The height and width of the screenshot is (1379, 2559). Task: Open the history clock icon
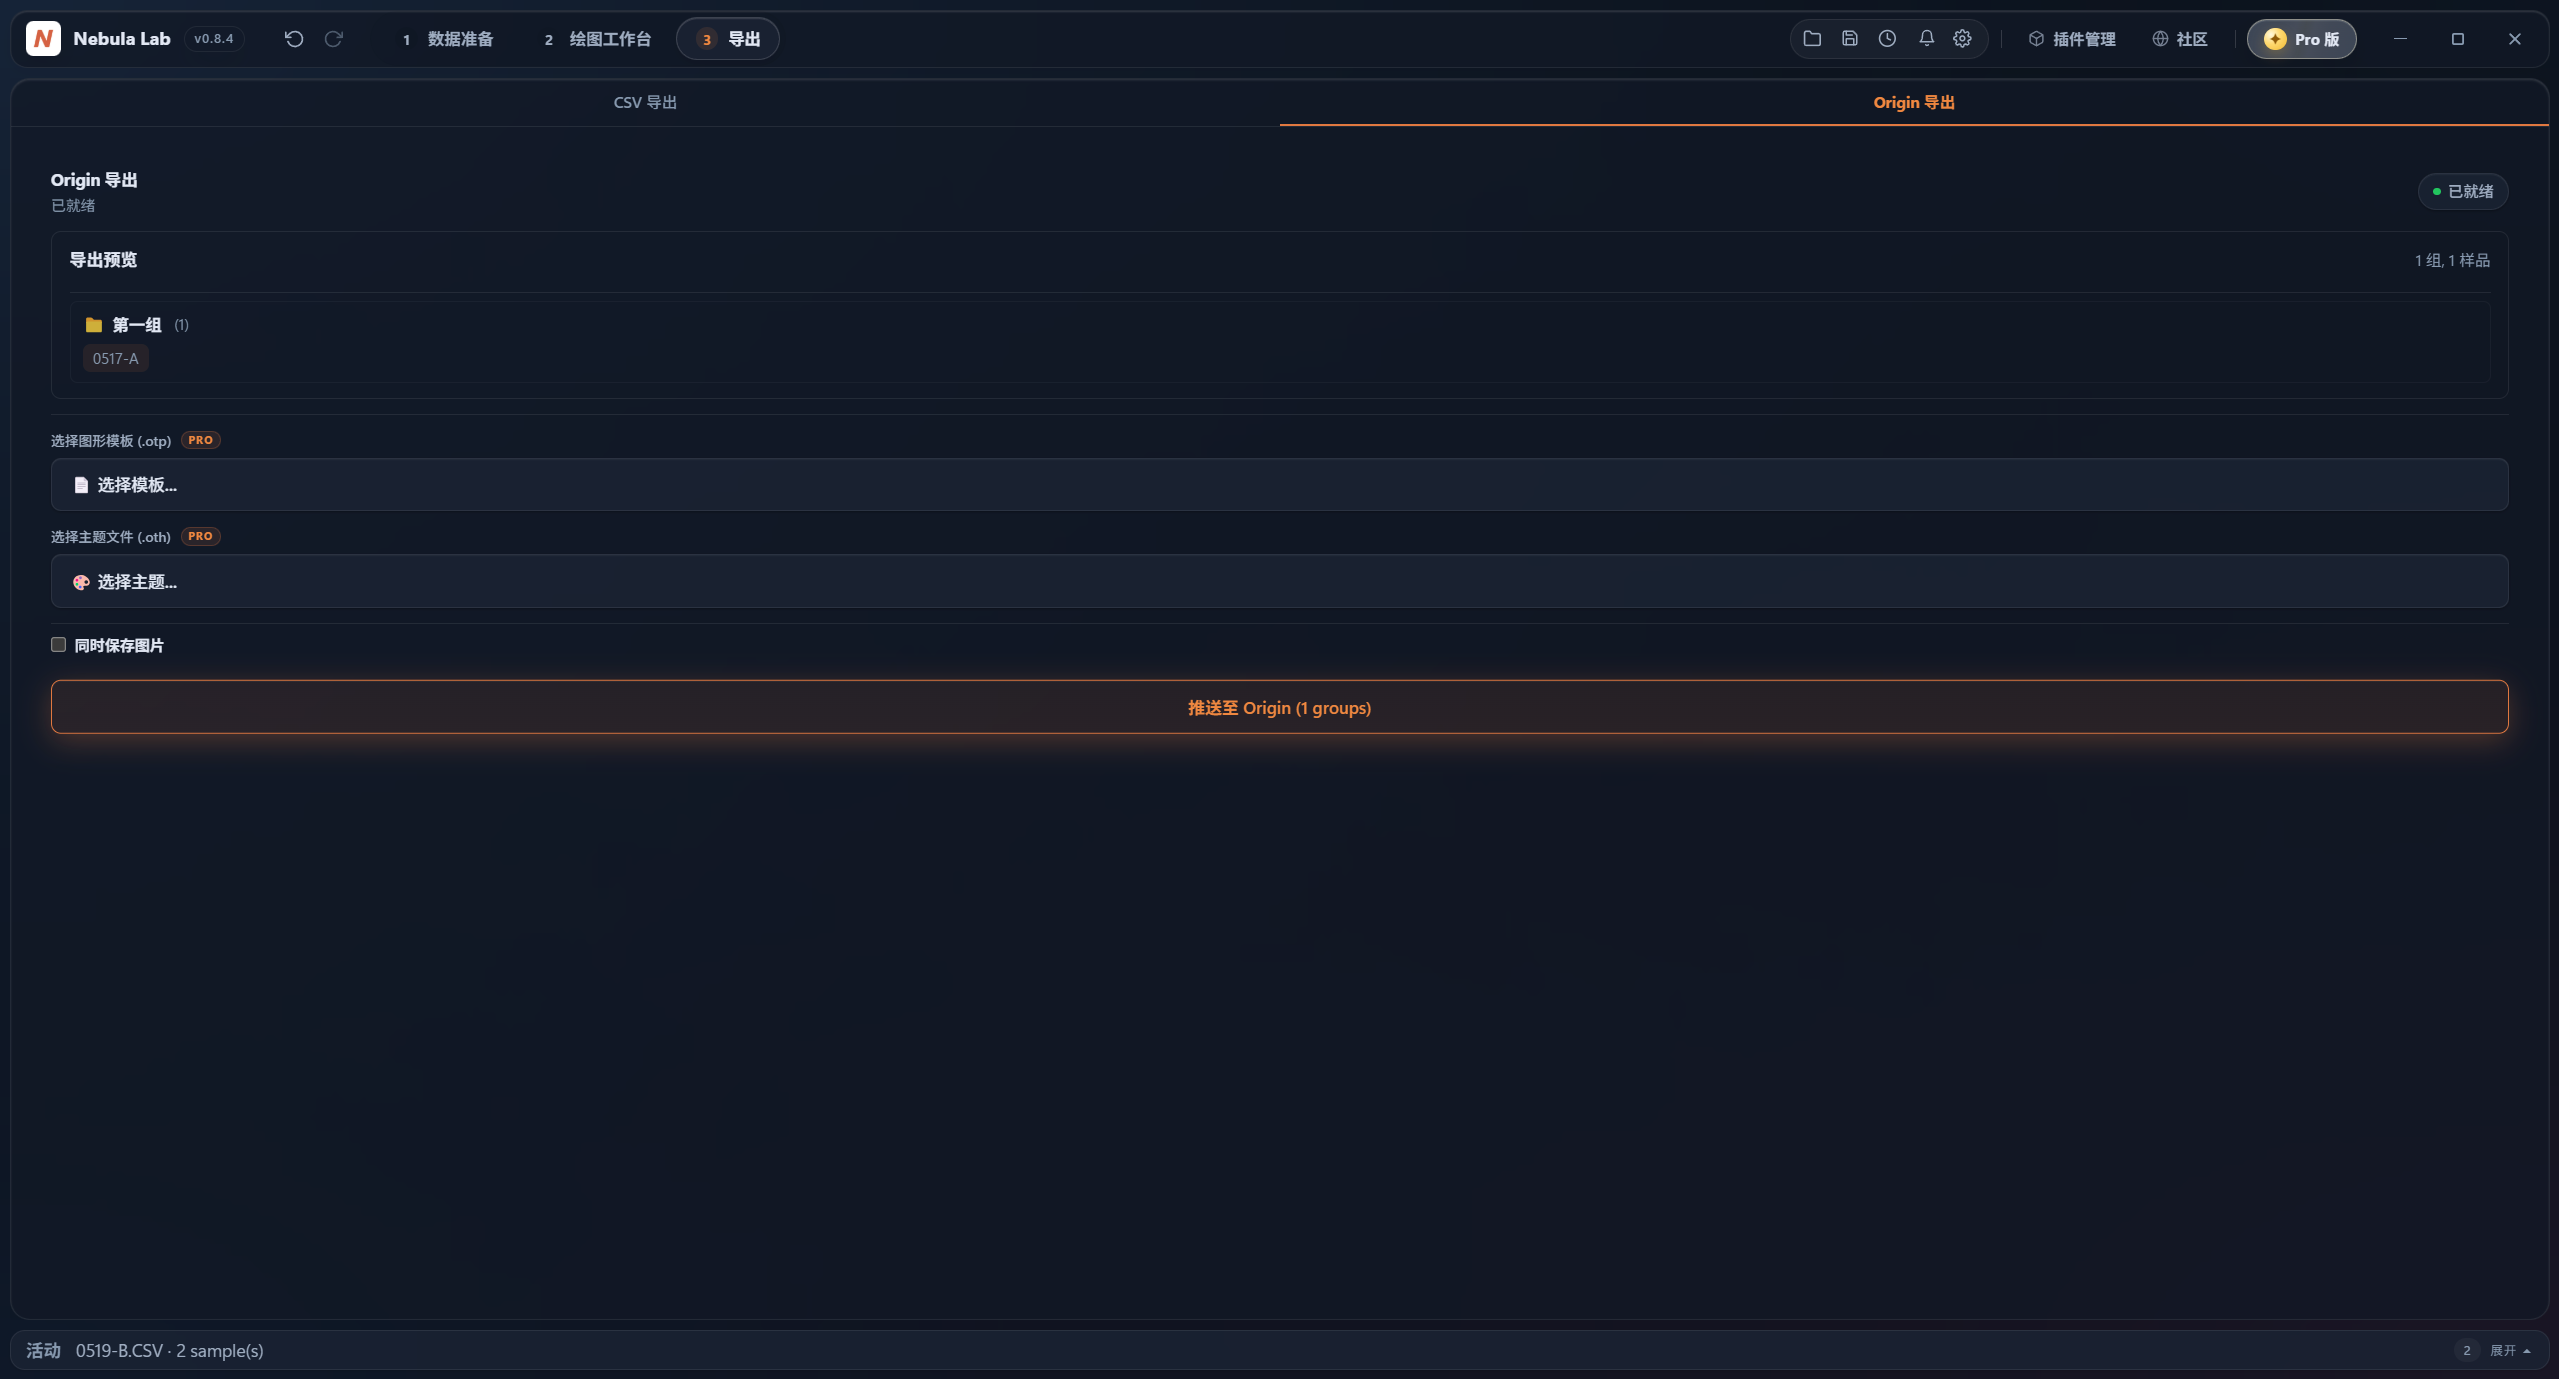[x=1887, y=39]
